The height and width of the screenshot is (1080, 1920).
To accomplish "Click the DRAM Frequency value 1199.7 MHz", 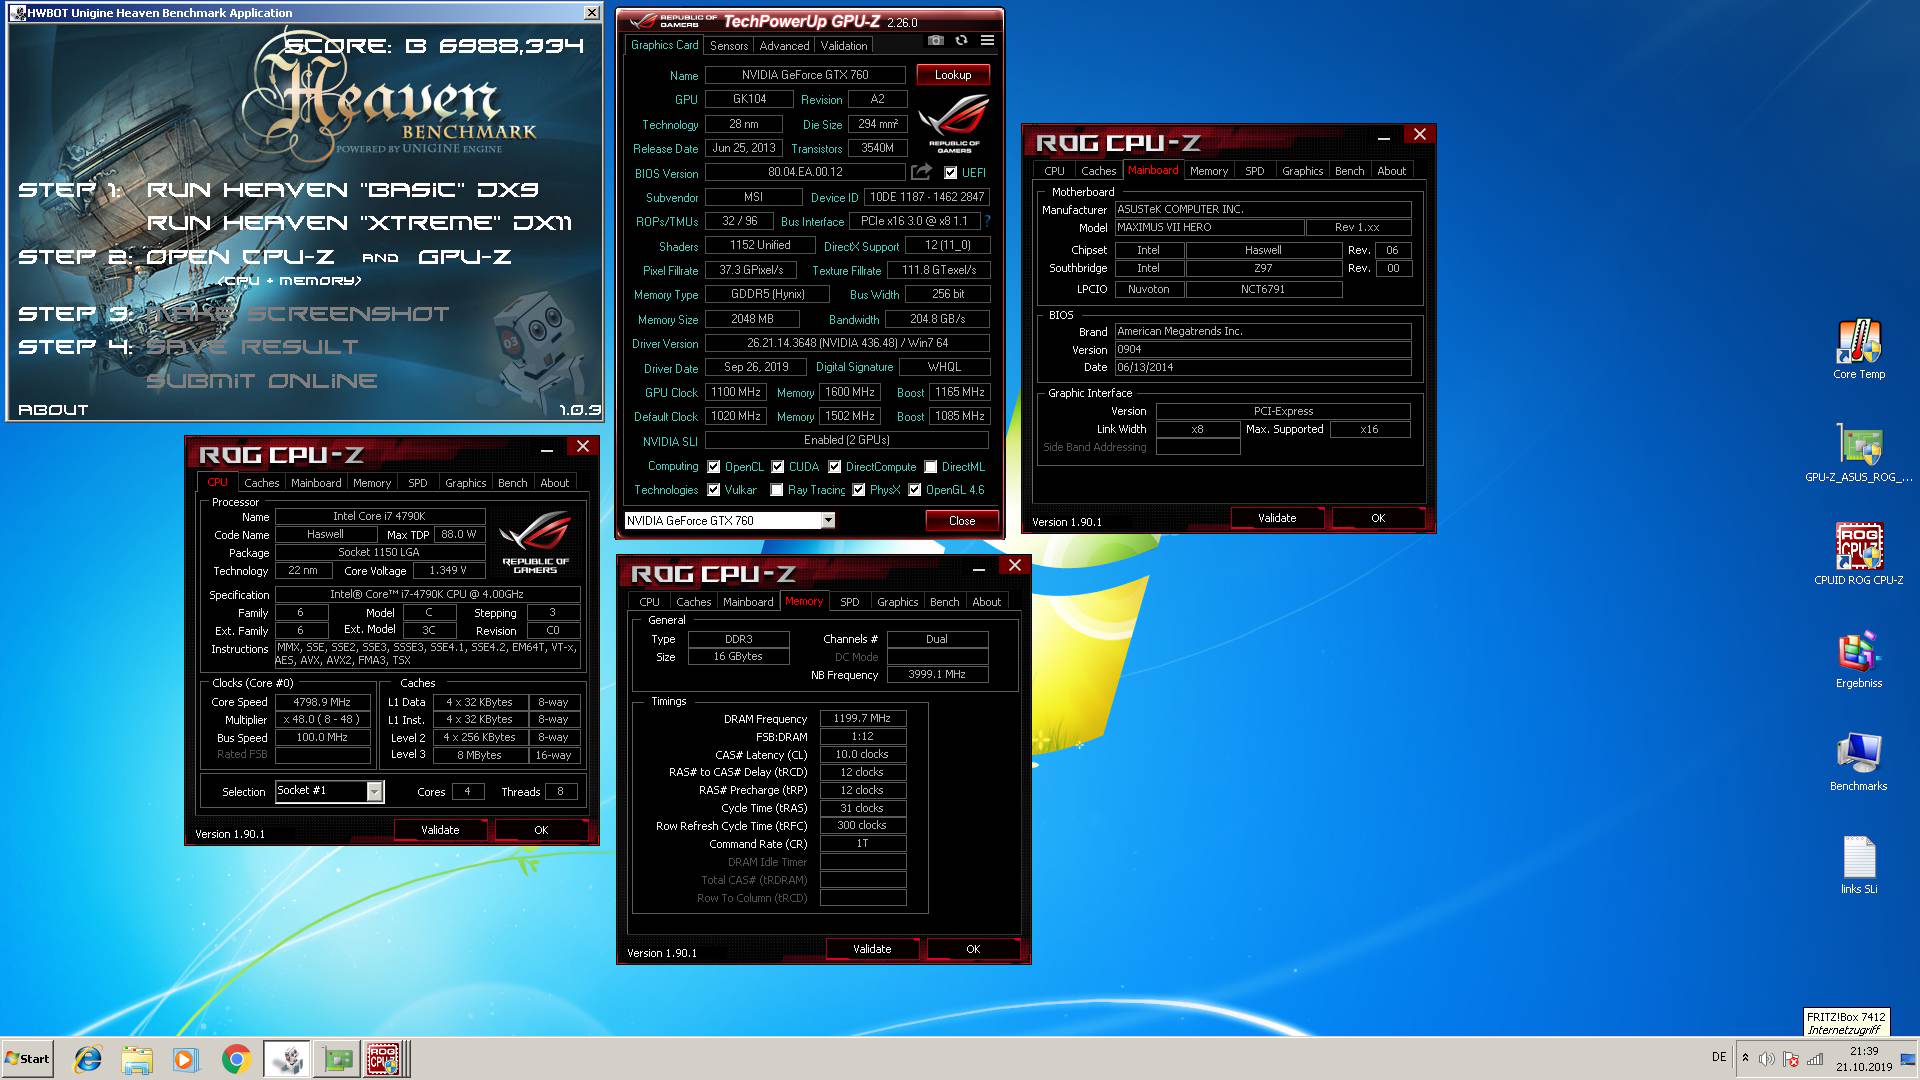I will point(862,718).
